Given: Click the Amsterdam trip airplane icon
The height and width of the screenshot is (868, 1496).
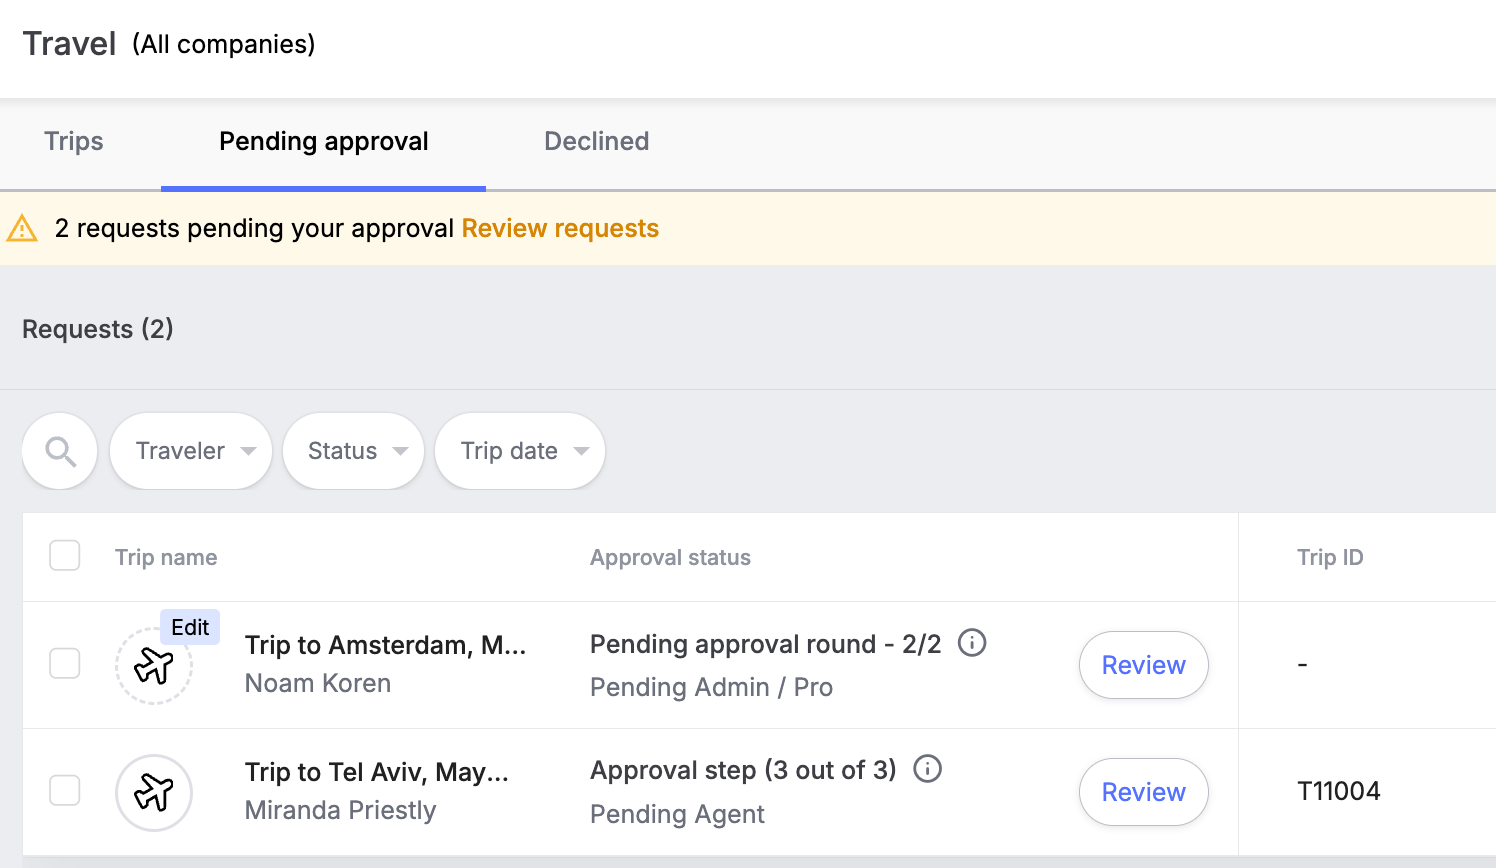Looking at the screenshot, I should [x=154, y=665].
